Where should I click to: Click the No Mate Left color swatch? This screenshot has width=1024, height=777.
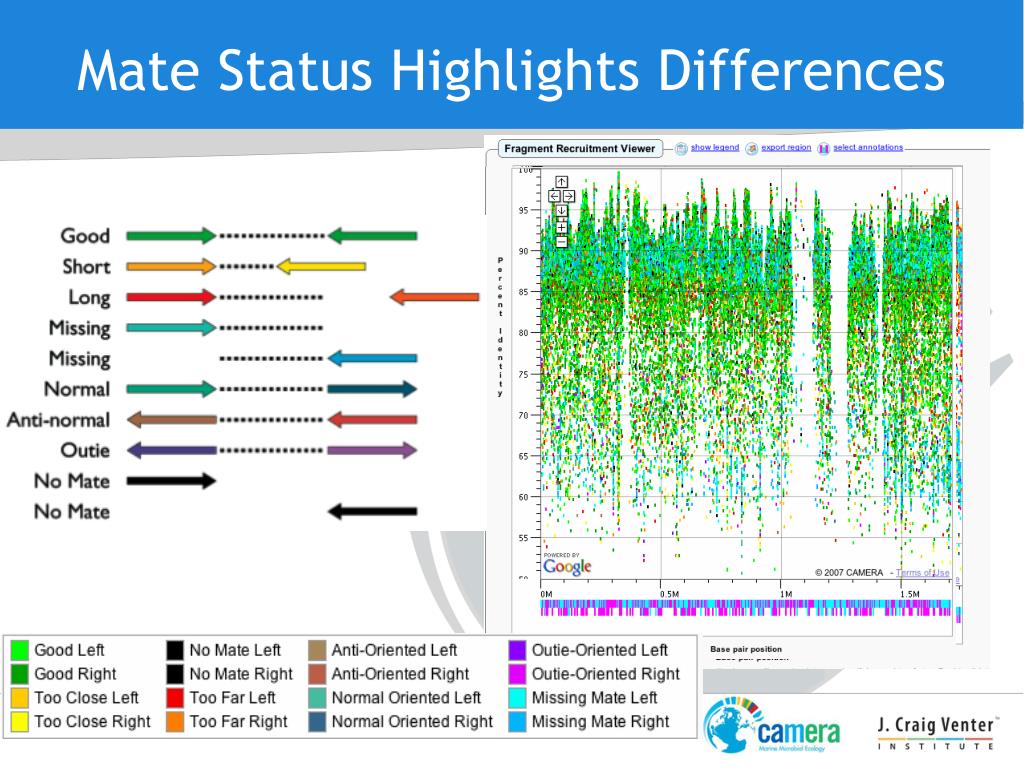point(175,650)
